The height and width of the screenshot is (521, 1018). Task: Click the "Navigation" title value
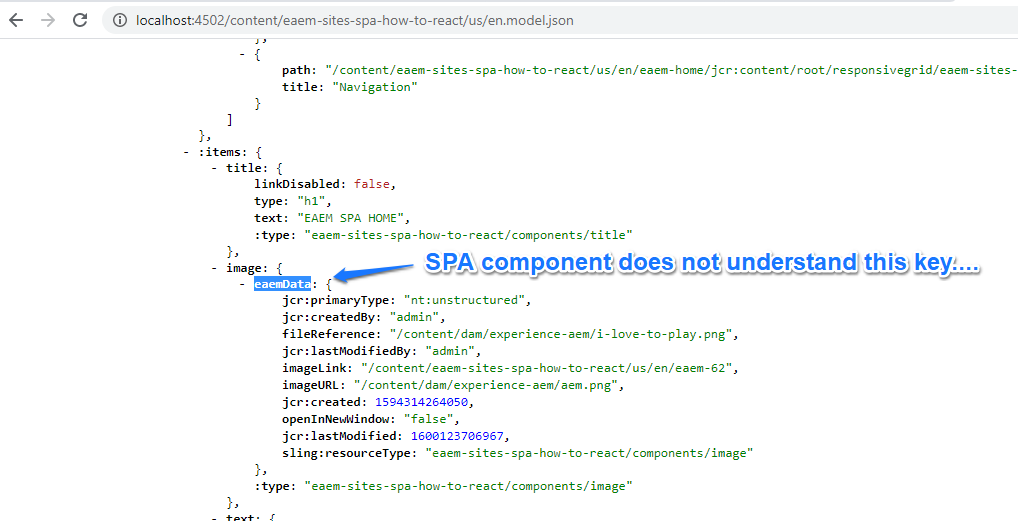click(x=375, y=87)
